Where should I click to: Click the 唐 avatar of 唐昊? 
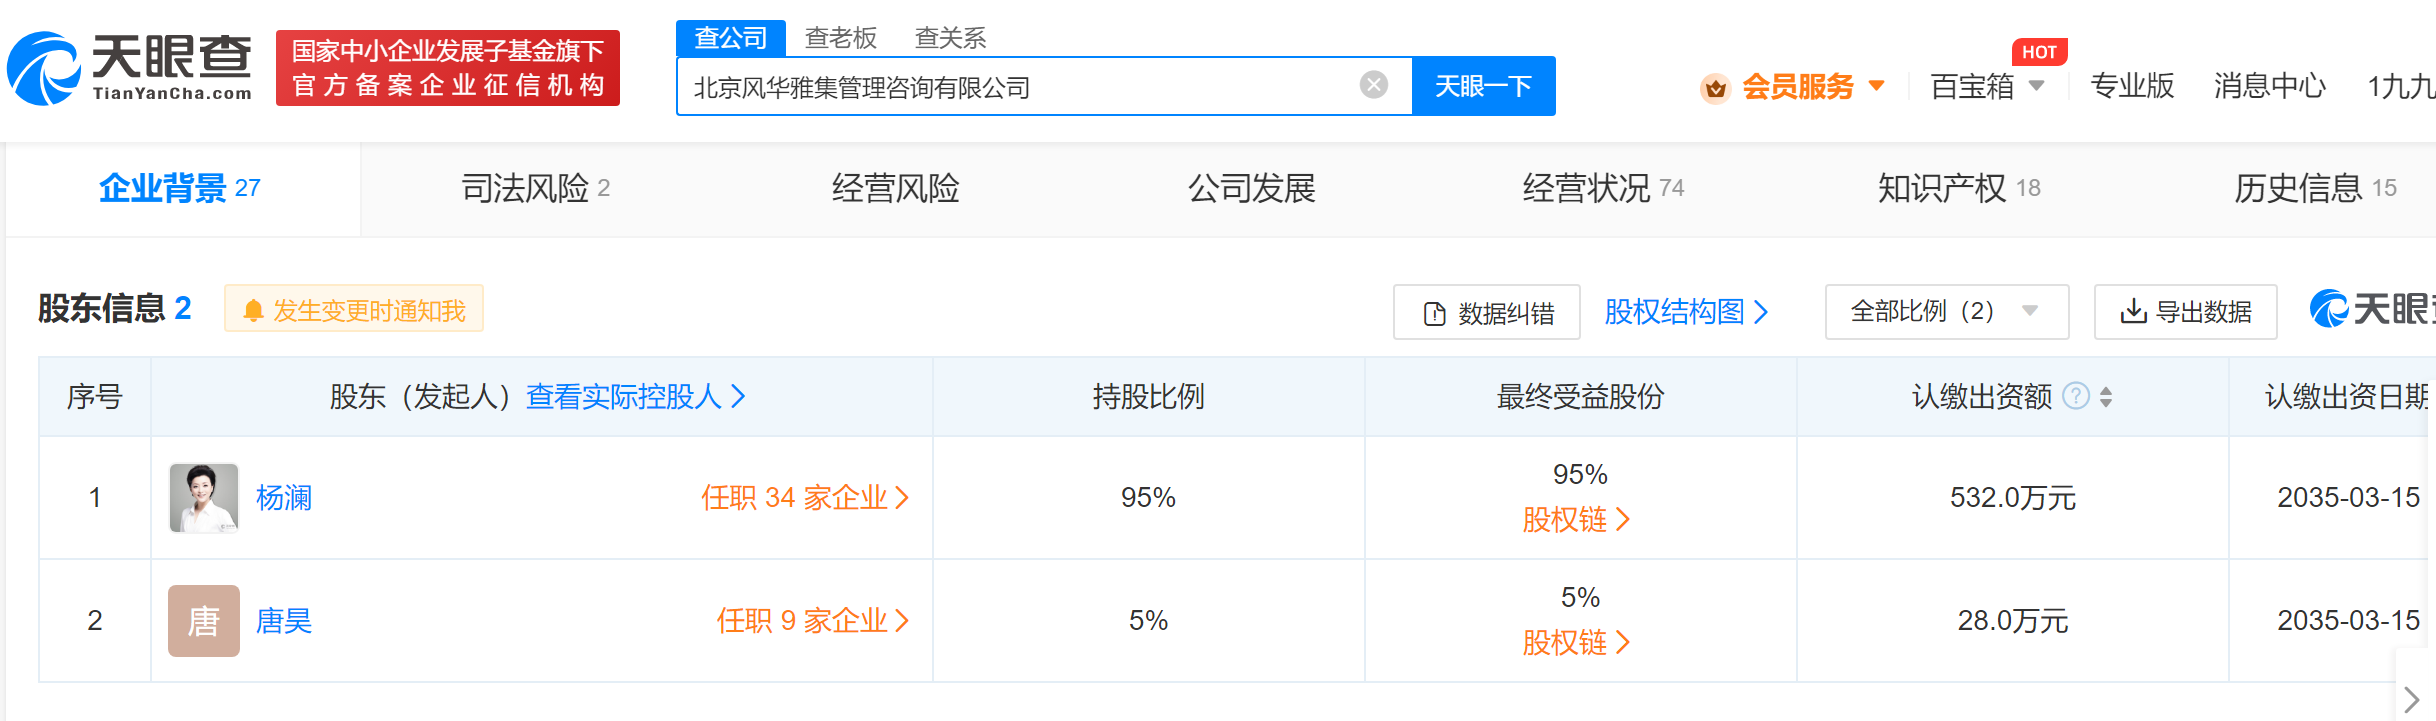click(204, 621)
